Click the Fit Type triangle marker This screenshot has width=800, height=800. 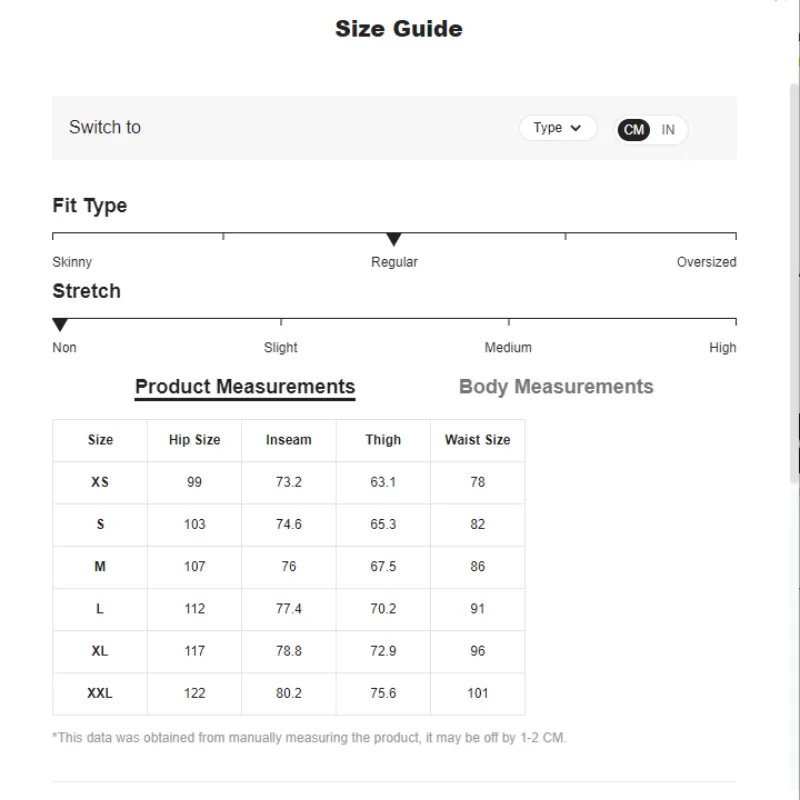pyautogui.click(x=394, y=240)
